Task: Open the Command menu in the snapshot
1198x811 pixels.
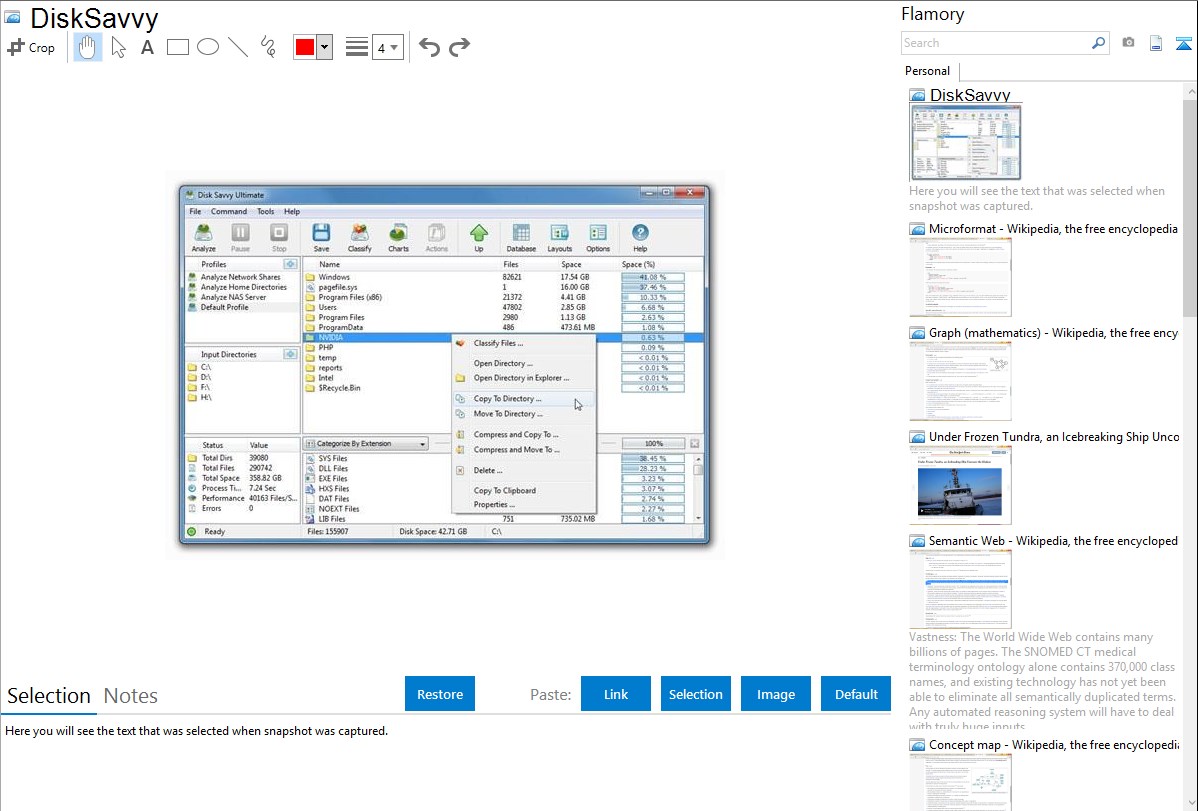Action: (x=228, y=212)
